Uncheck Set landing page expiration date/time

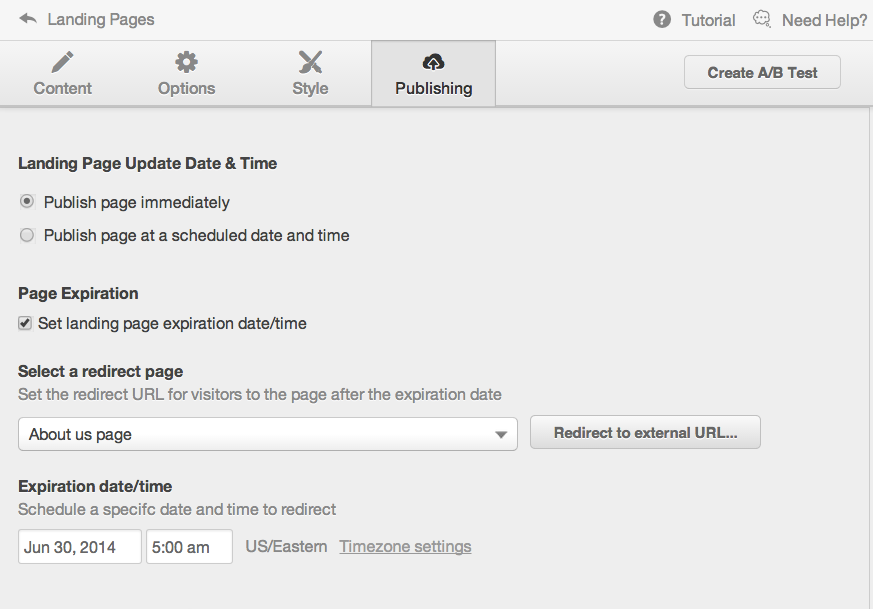pos(25,323)
